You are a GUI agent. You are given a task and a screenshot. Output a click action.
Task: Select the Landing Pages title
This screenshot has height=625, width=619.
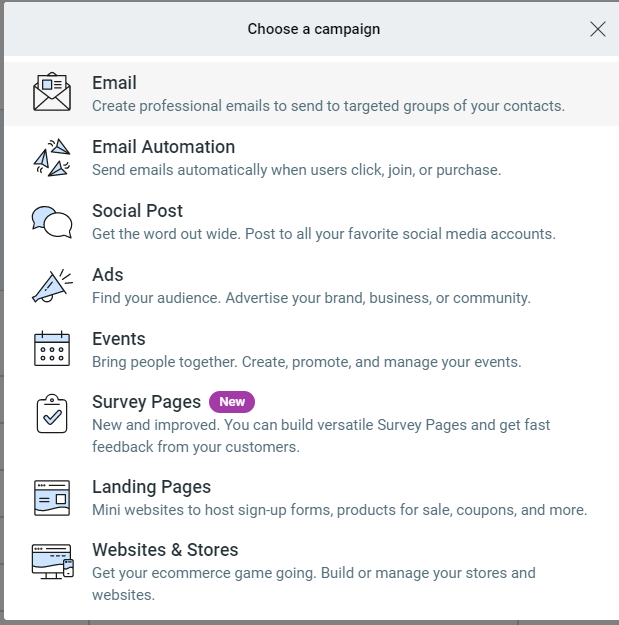(x=151, y=487)
